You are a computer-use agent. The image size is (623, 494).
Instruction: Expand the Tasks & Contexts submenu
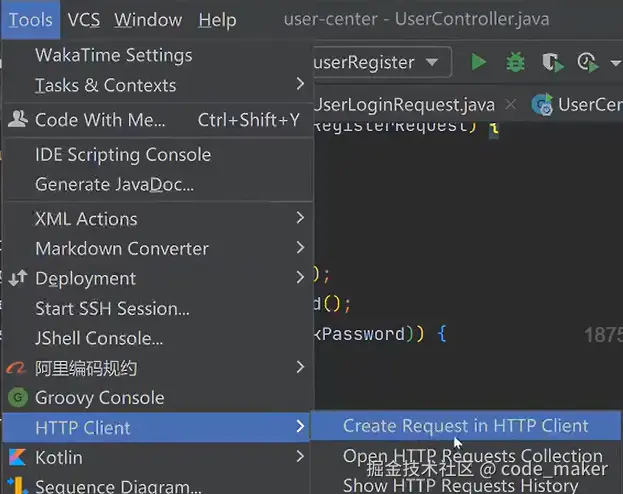click(300, 85)
